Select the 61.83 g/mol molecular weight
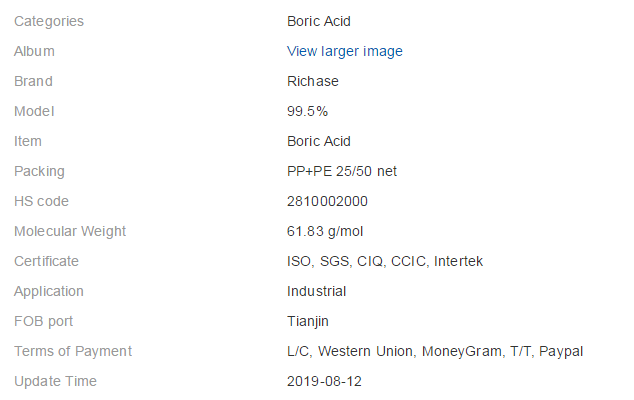Screen dimensions: 634x400 [325, 231]
